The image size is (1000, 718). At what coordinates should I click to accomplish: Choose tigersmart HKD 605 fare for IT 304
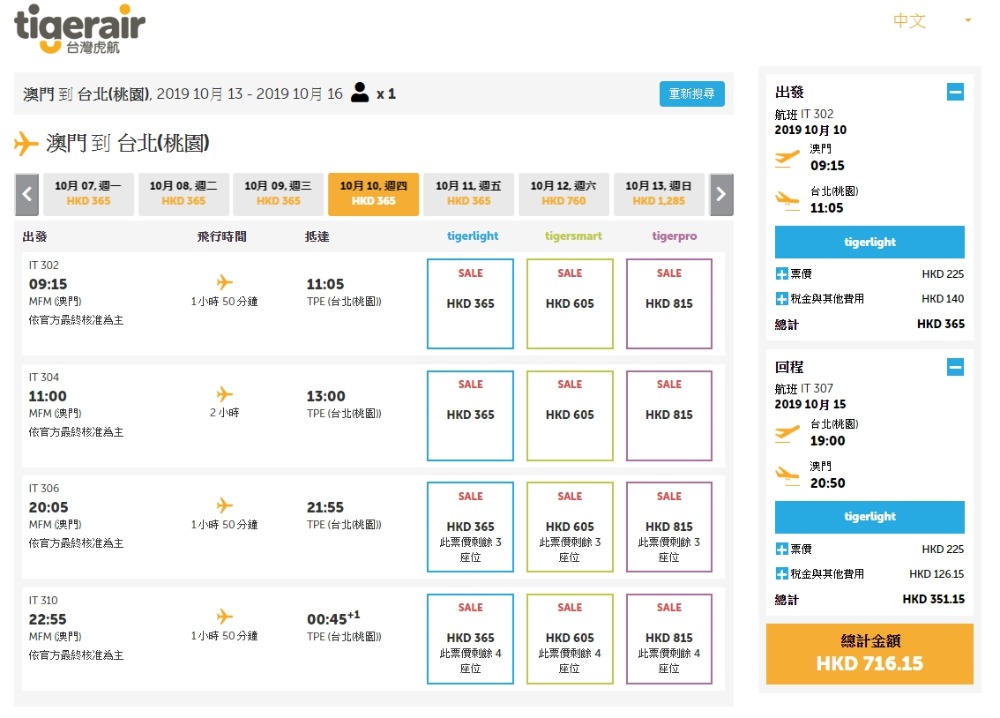pyautogui.click(x=570, y=415)
